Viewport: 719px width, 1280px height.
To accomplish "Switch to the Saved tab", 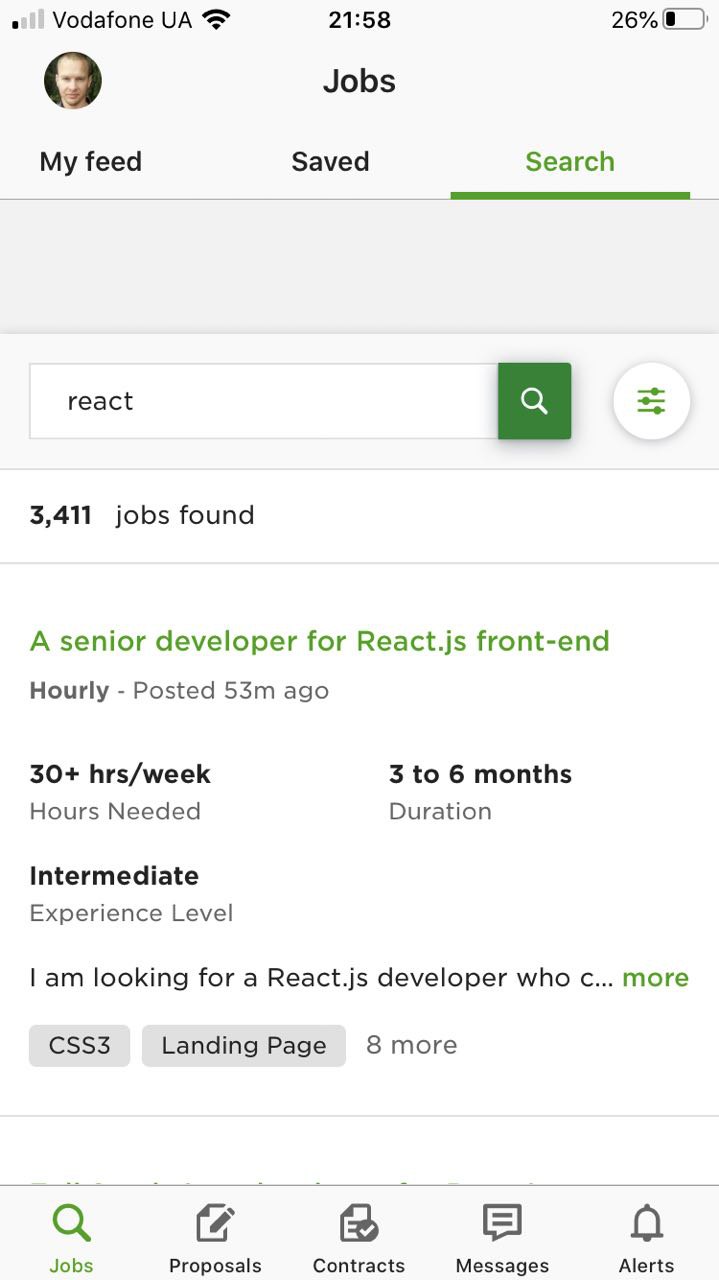I will click(330, 162).
